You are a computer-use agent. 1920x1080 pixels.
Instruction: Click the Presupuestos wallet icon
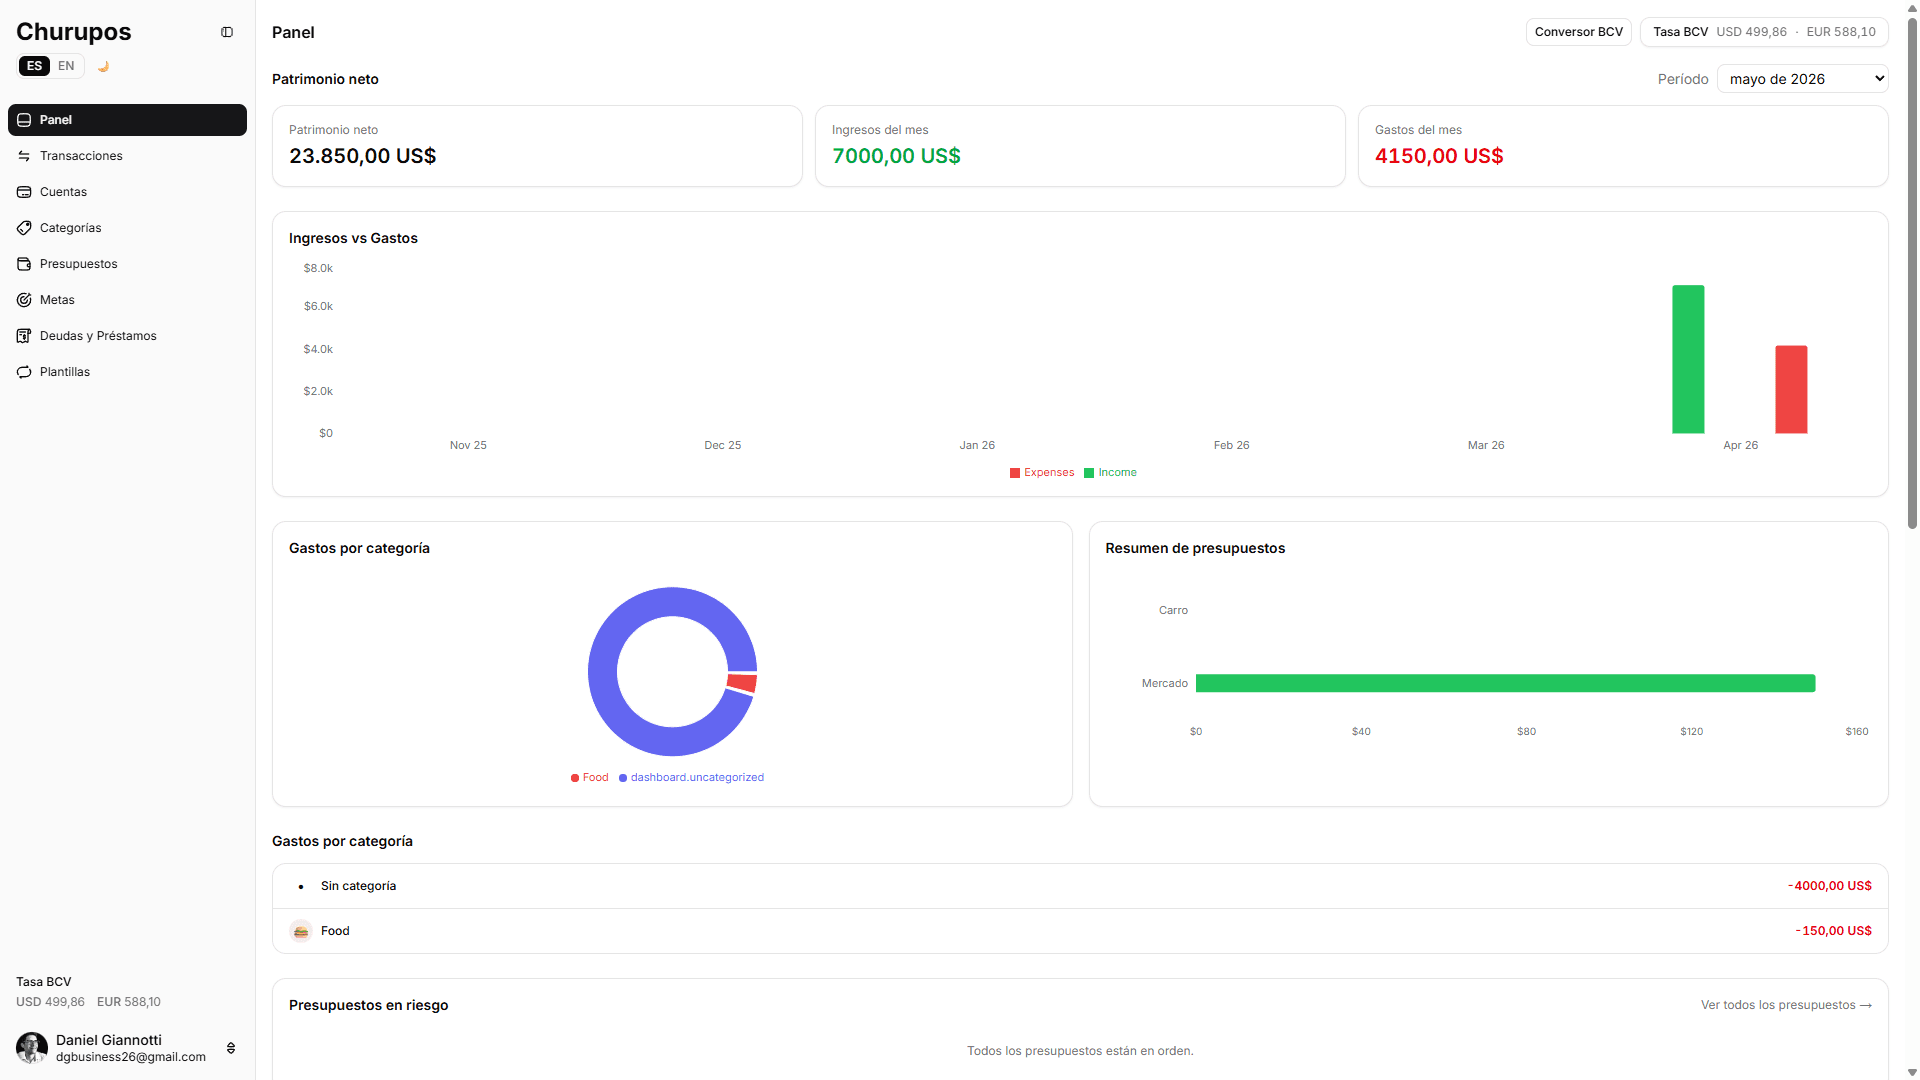pyautogui.click(x=24, y=264)
